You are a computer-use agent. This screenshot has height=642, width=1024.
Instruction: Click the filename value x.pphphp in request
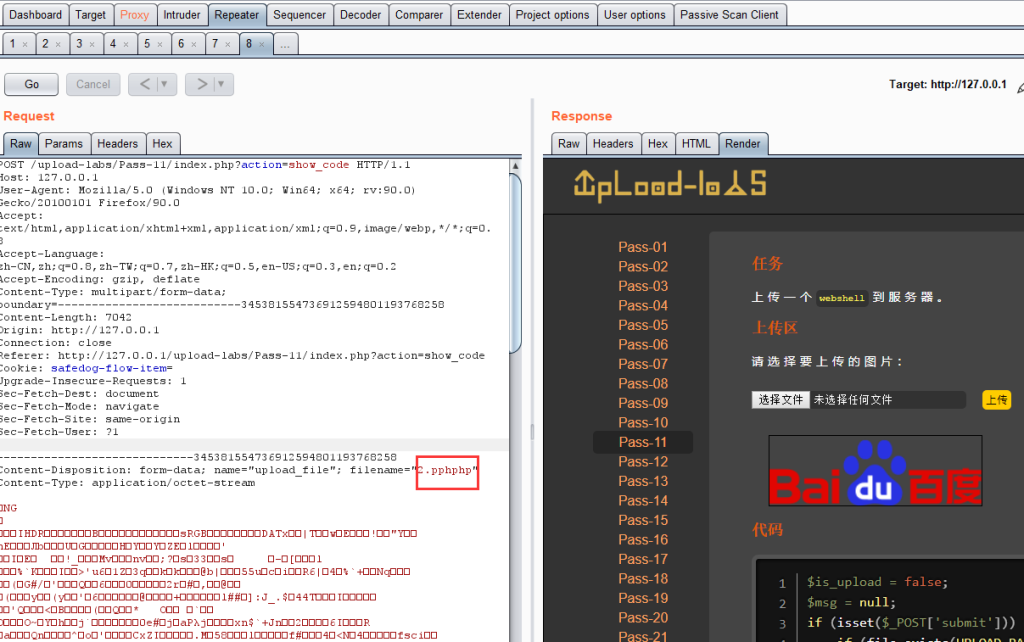[x=447, y=470]
